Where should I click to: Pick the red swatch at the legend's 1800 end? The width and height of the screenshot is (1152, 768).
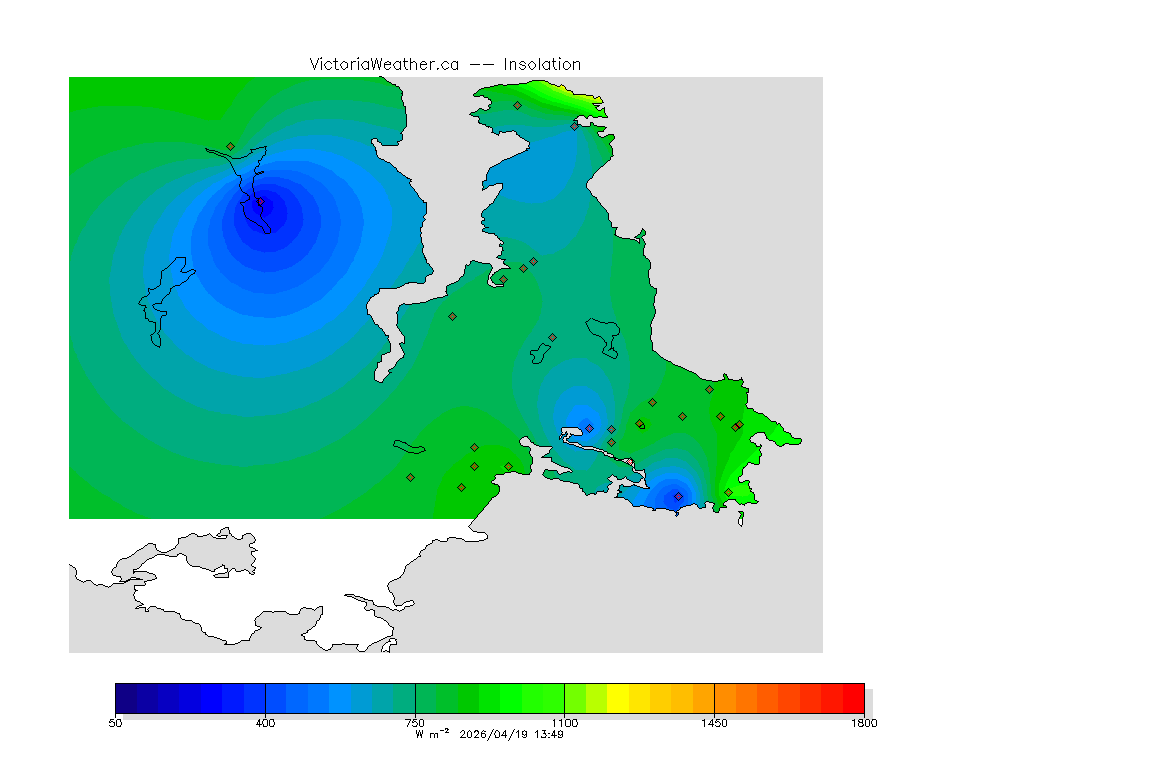click(853, 697)
